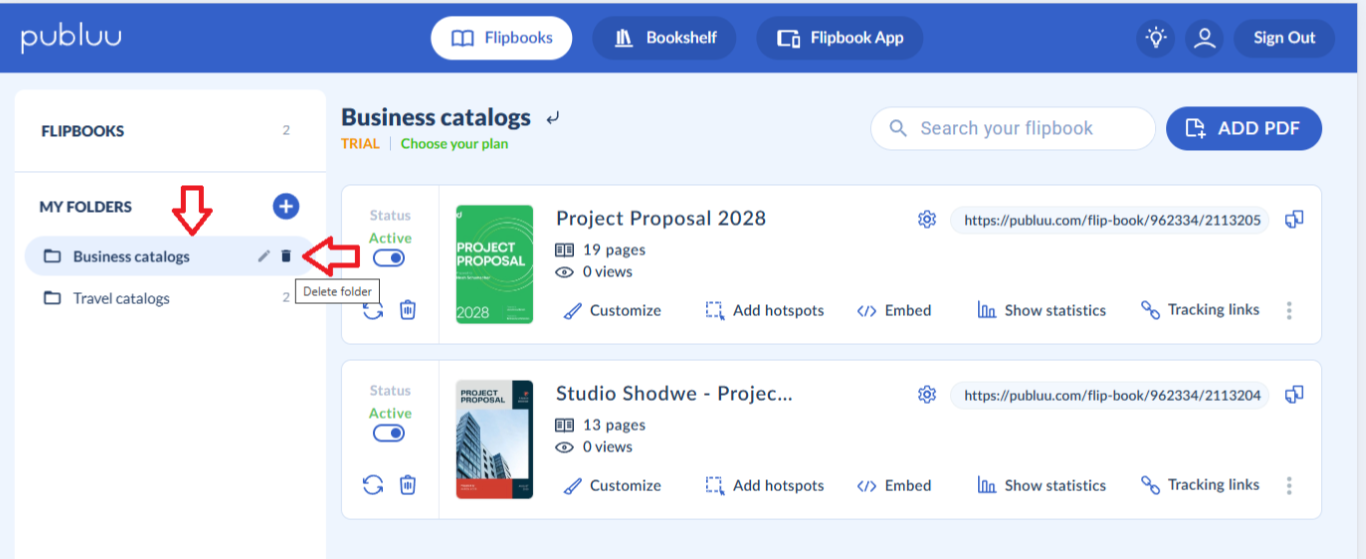
Task: Customize the Studio Shodwe flipbook
Action: pyautogui.click(x=612, y=485)
